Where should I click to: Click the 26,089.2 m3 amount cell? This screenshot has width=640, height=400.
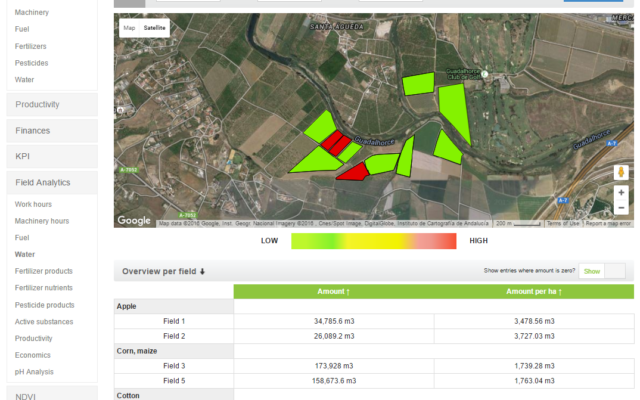[x=334, y=336]
